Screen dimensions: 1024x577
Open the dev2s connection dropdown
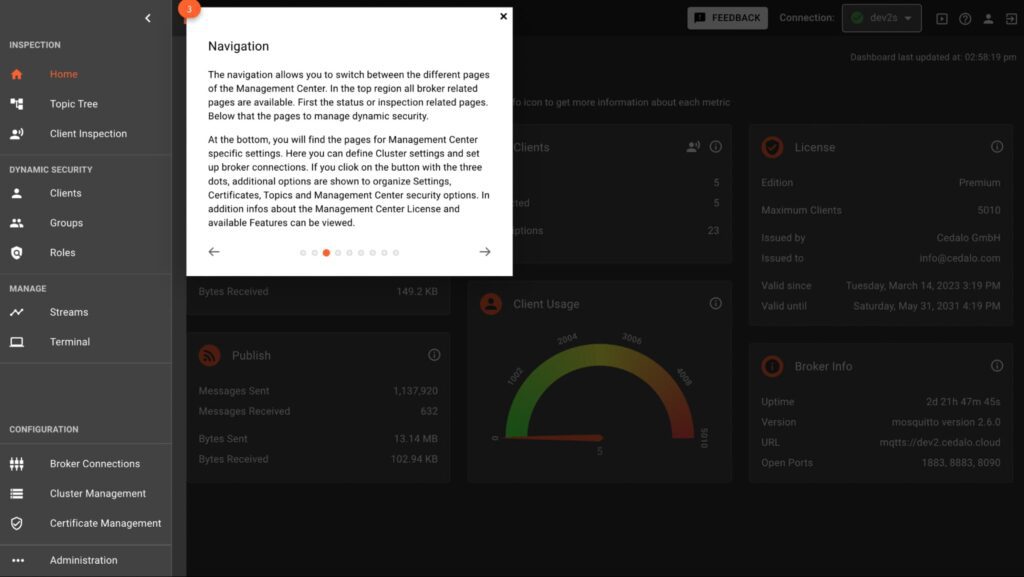881,18
